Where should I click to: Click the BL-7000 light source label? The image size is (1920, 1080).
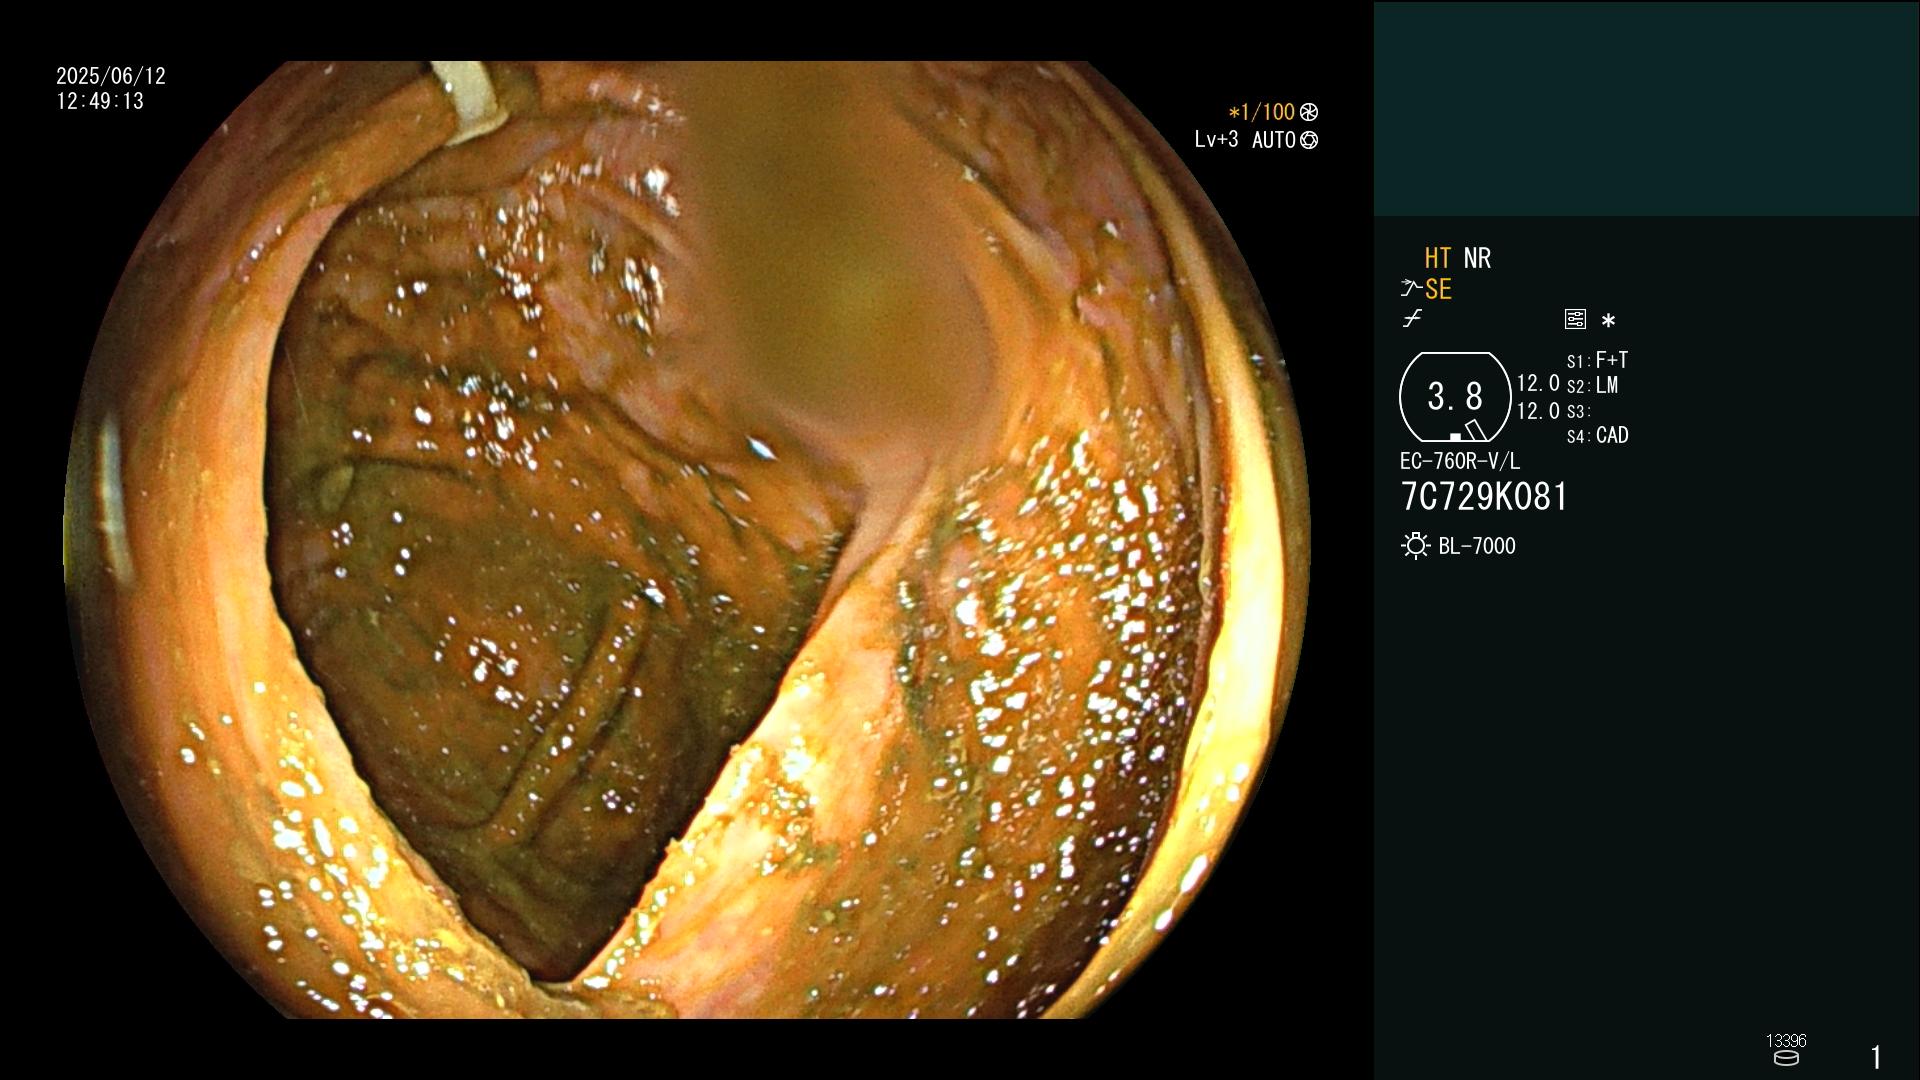pyautogui.click(x=1477, y=546)
